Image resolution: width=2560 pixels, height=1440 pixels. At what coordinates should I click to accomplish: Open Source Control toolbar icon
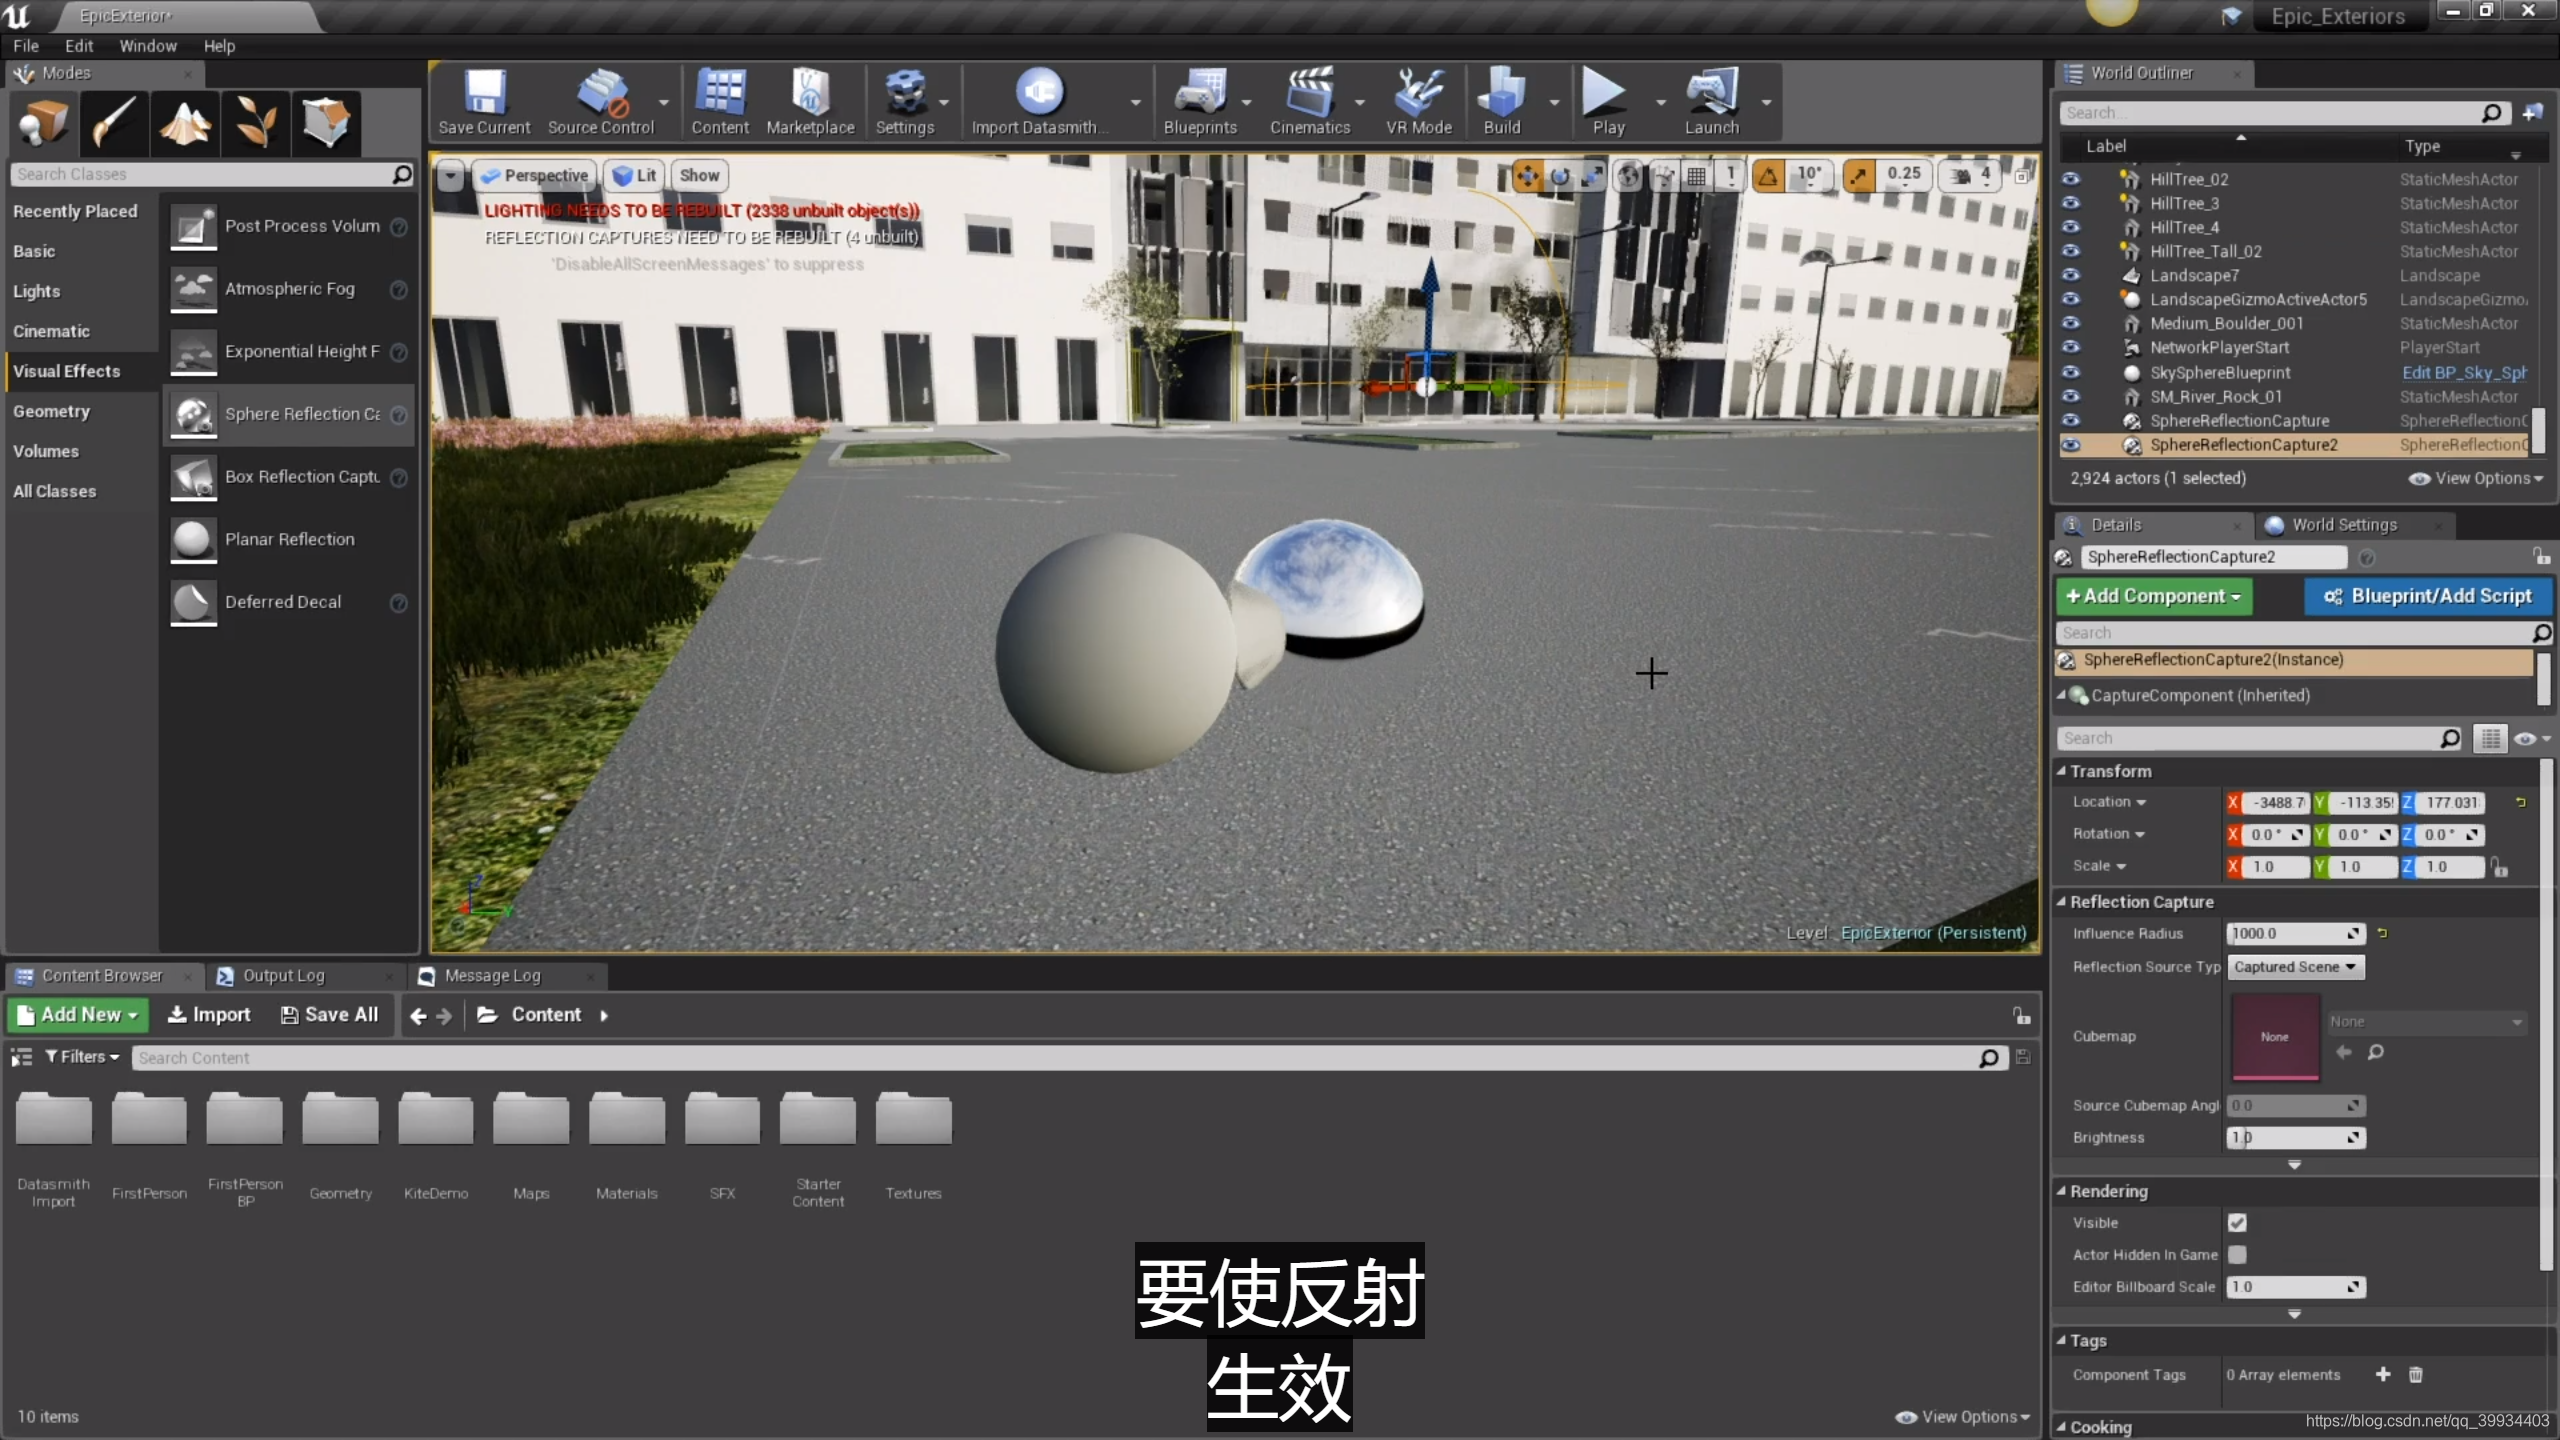click(x=601, y=102)
